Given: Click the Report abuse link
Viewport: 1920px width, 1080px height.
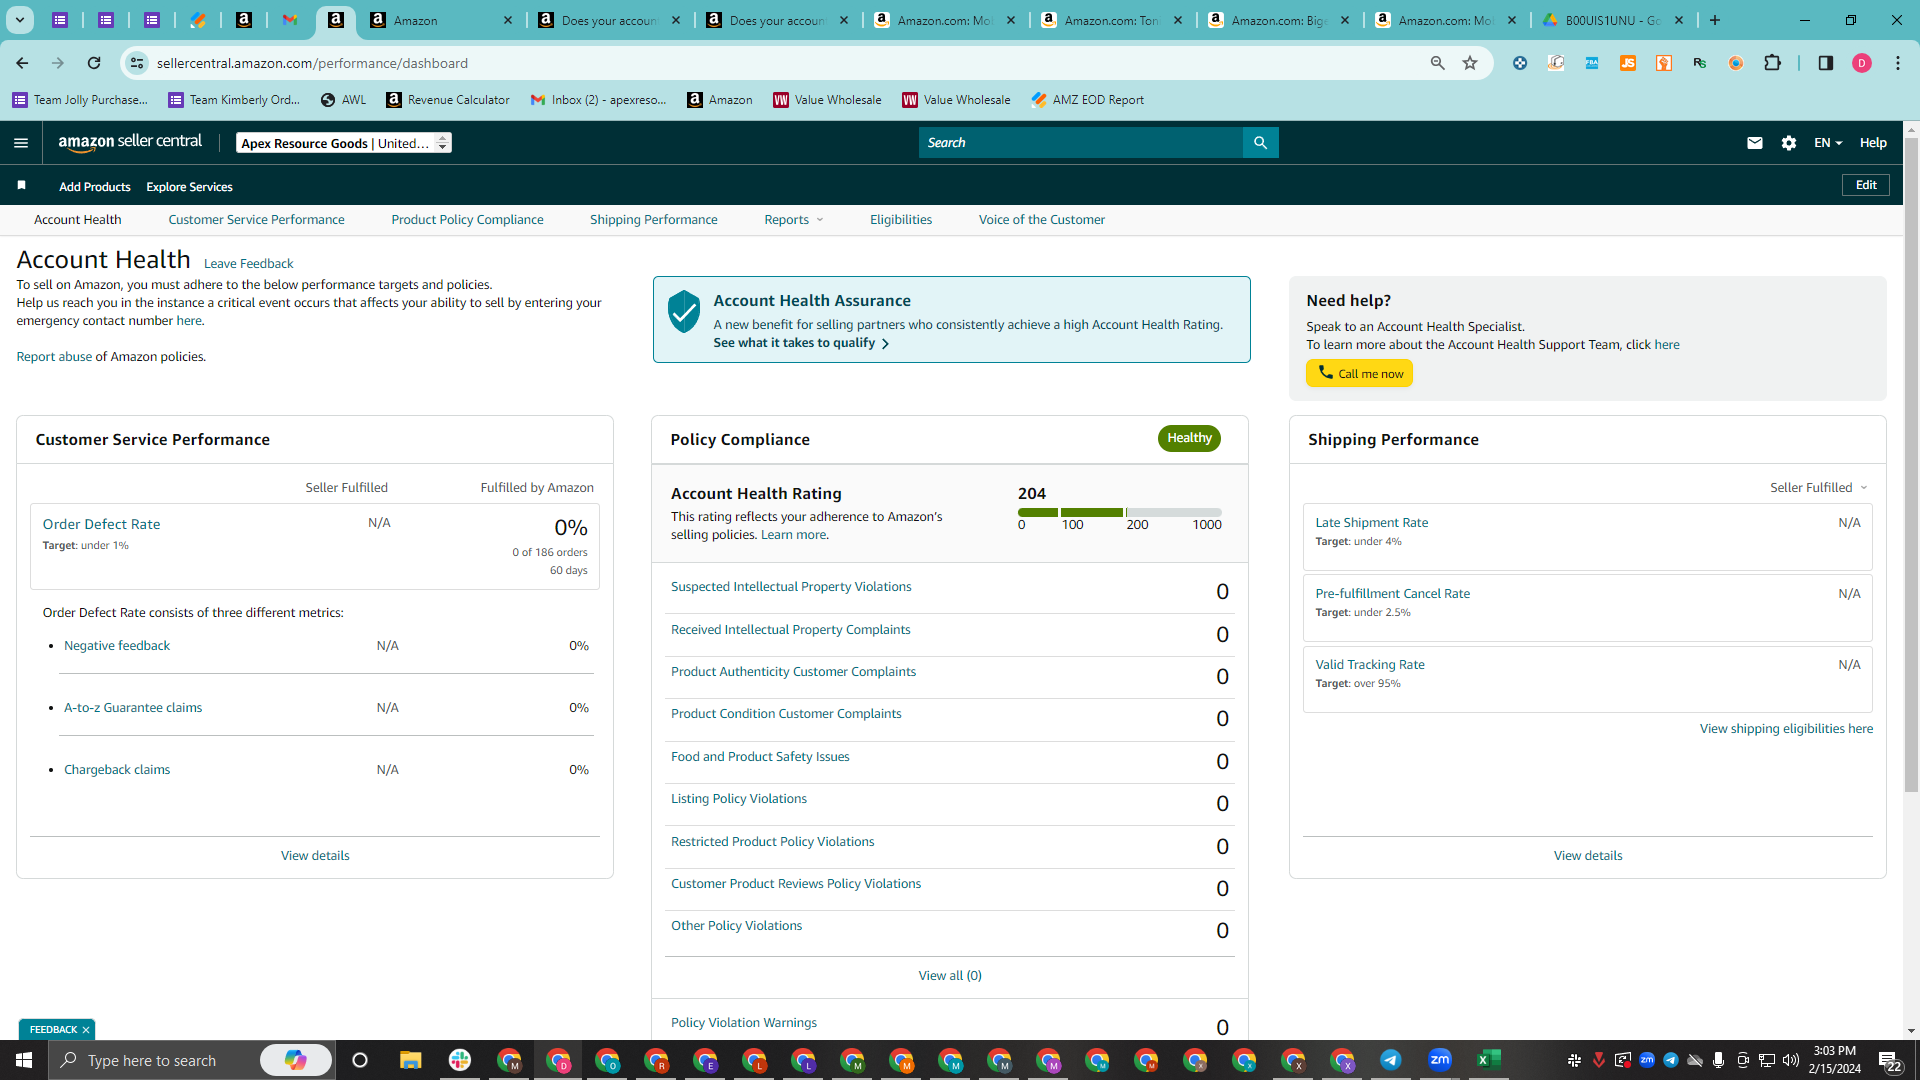Looking at the screenshot, I should tap(54, 357).
